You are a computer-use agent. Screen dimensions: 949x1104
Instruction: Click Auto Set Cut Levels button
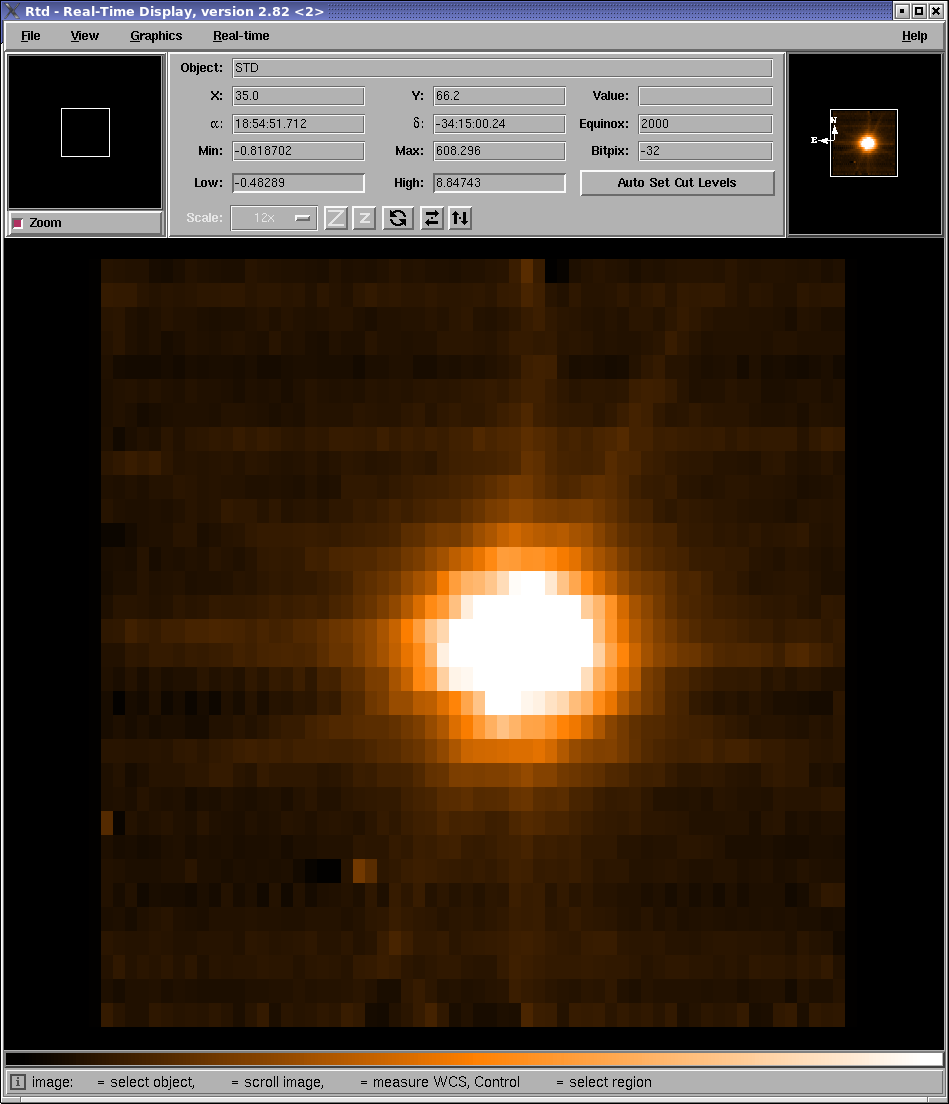(x=676, y=183)
